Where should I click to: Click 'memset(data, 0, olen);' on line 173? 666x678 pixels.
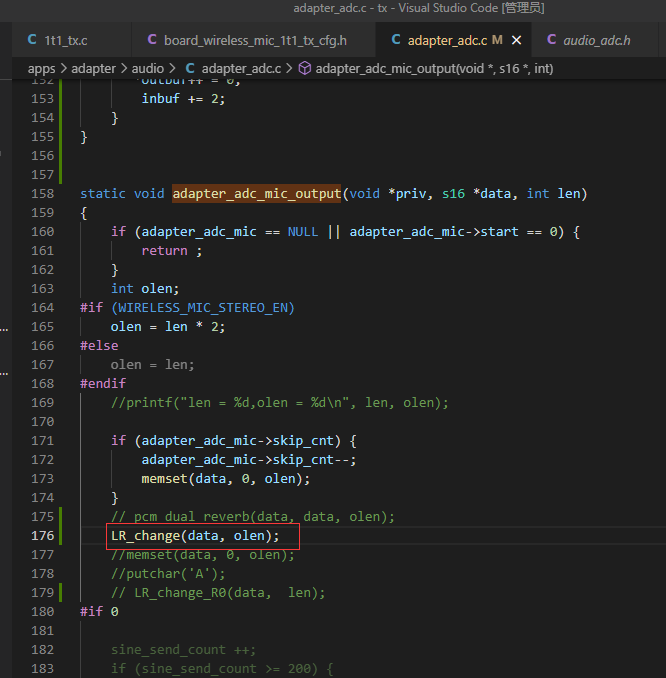click(226, 479)
